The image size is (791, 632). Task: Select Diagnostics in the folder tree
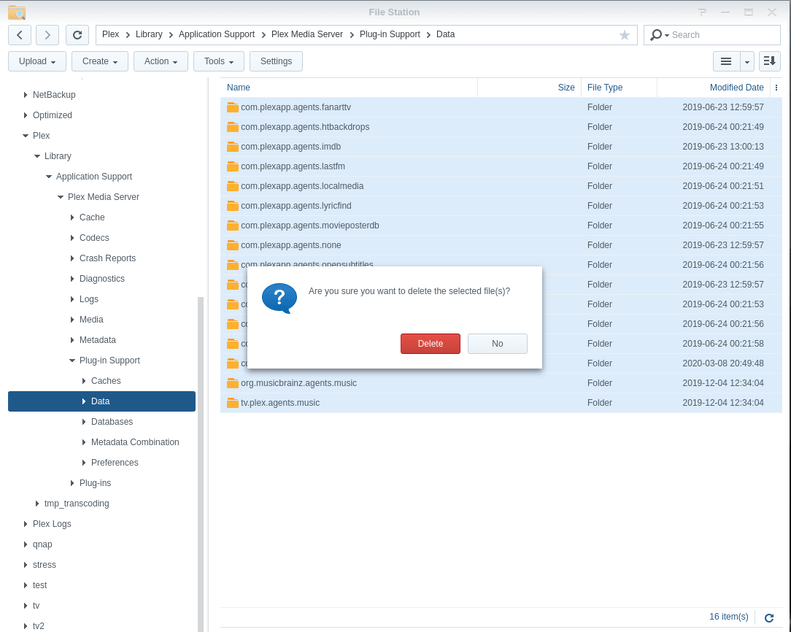click(x=102, y=278)
